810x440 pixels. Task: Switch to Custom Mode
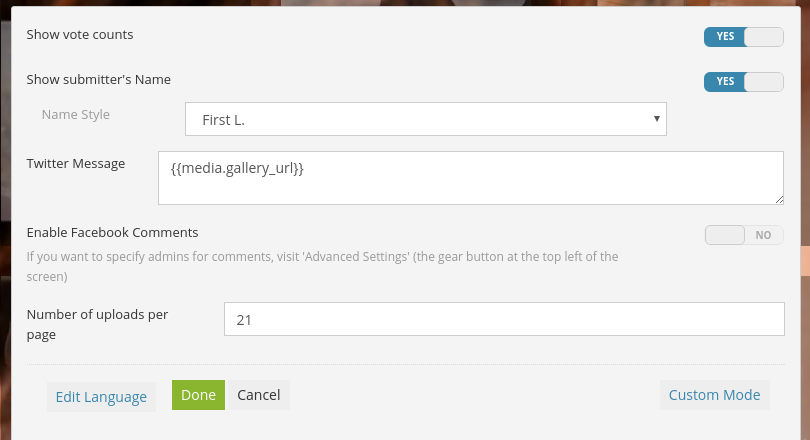click(x=714, y=395)
